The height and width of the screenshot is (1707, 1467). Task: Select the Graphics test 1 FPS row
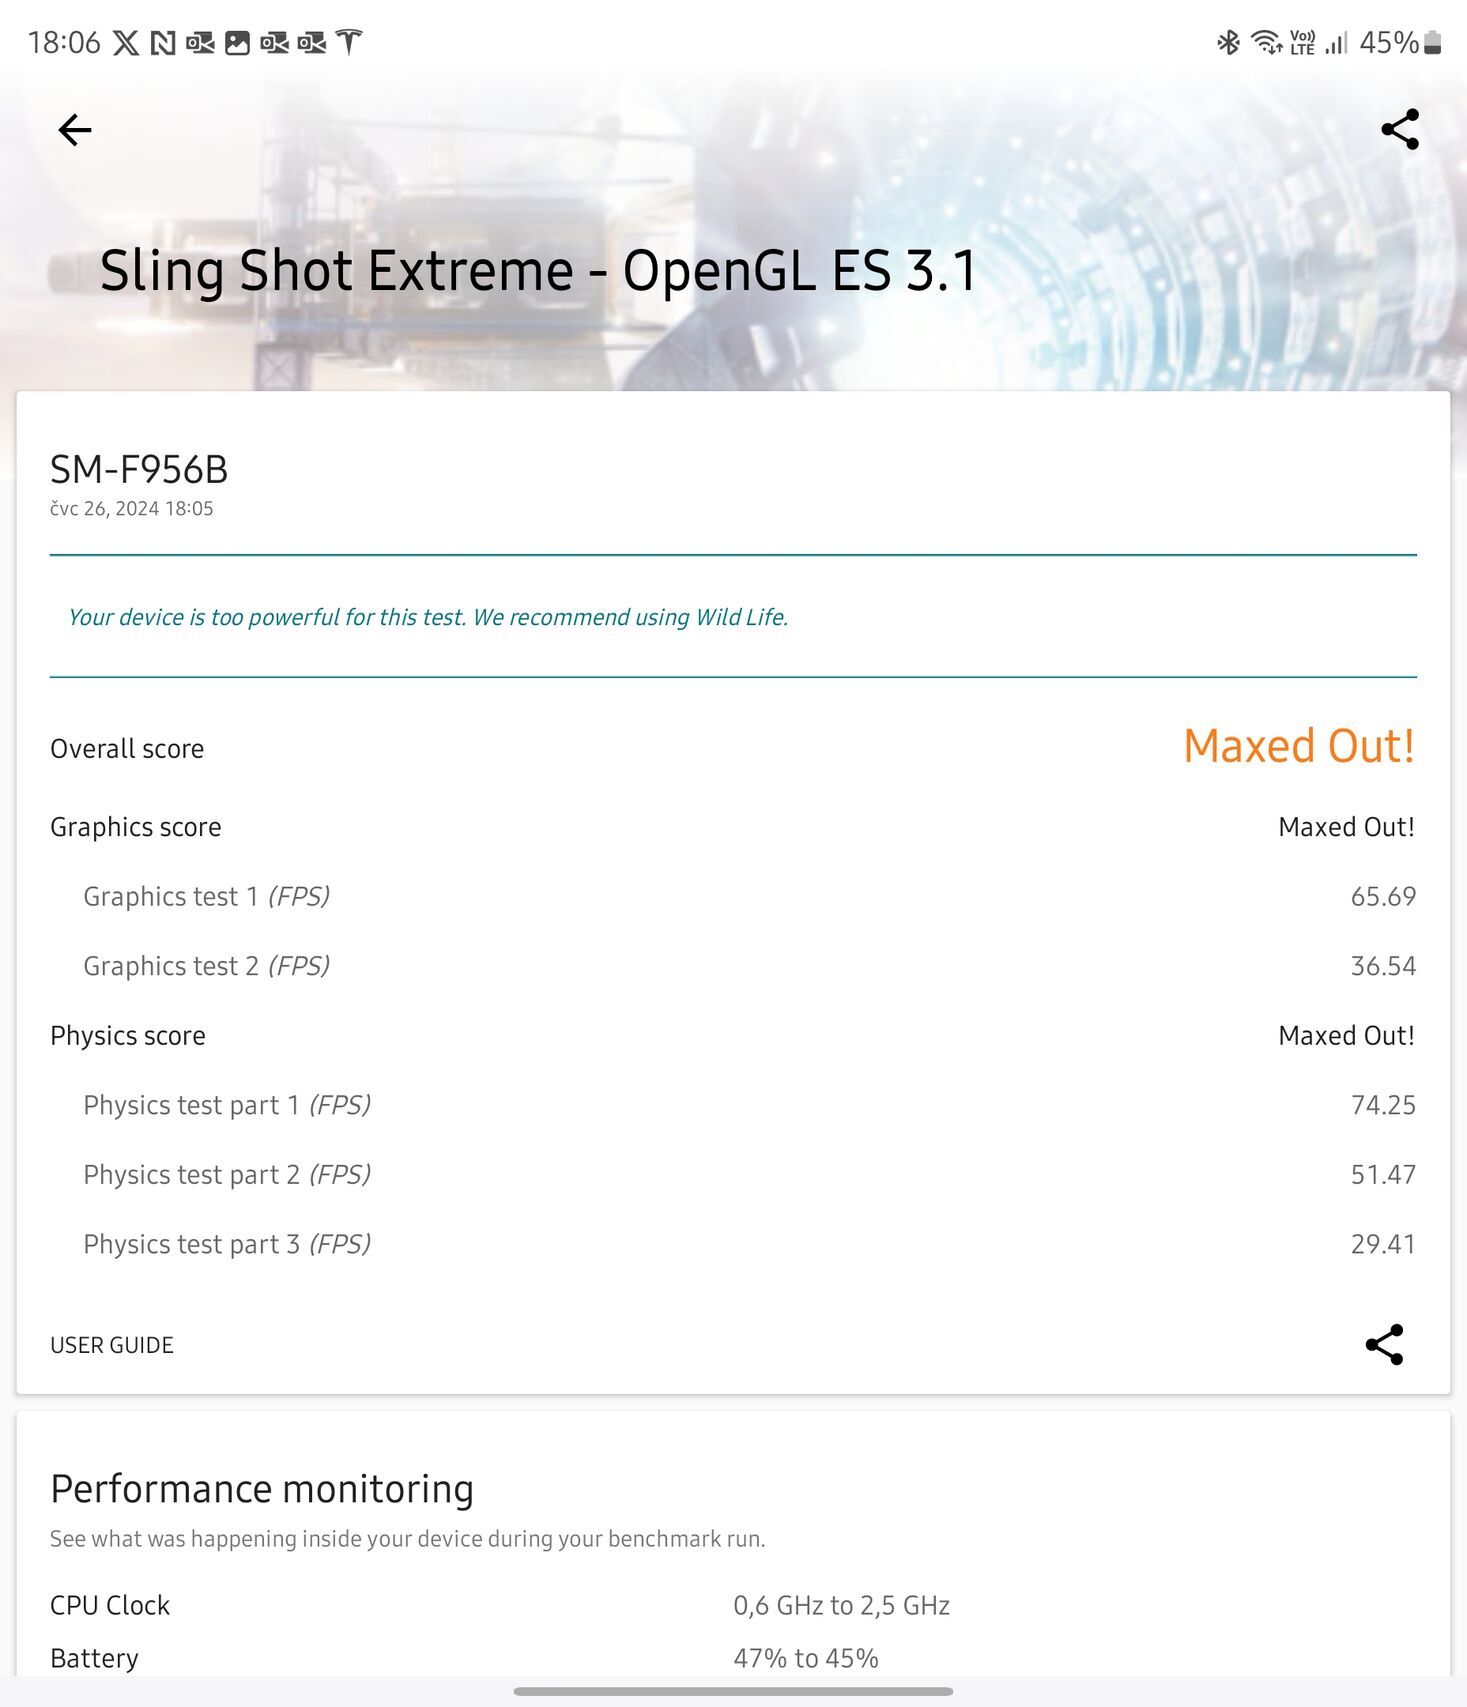(x=732, y=896)
